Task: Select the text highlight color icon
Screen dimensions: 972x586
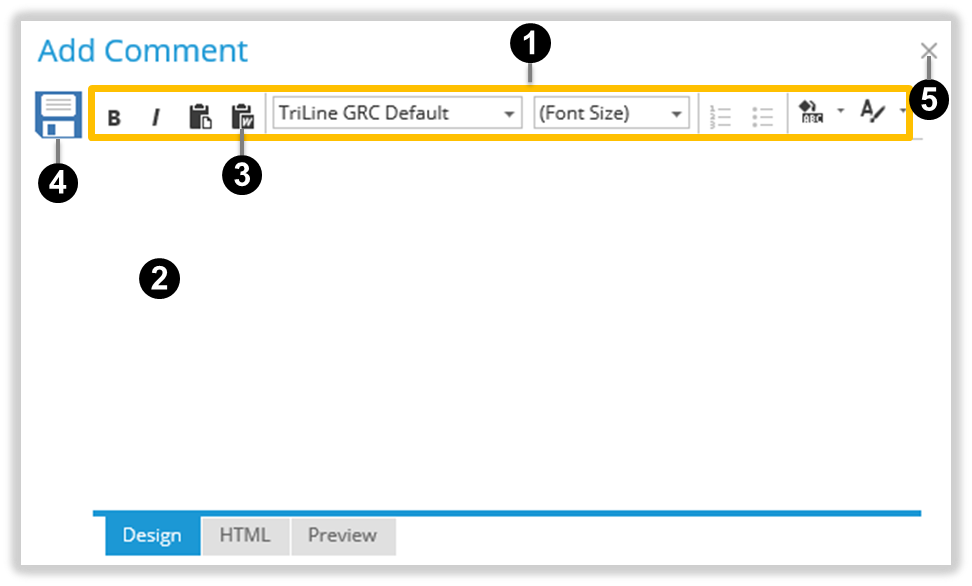Action: [x=812, y=113]
